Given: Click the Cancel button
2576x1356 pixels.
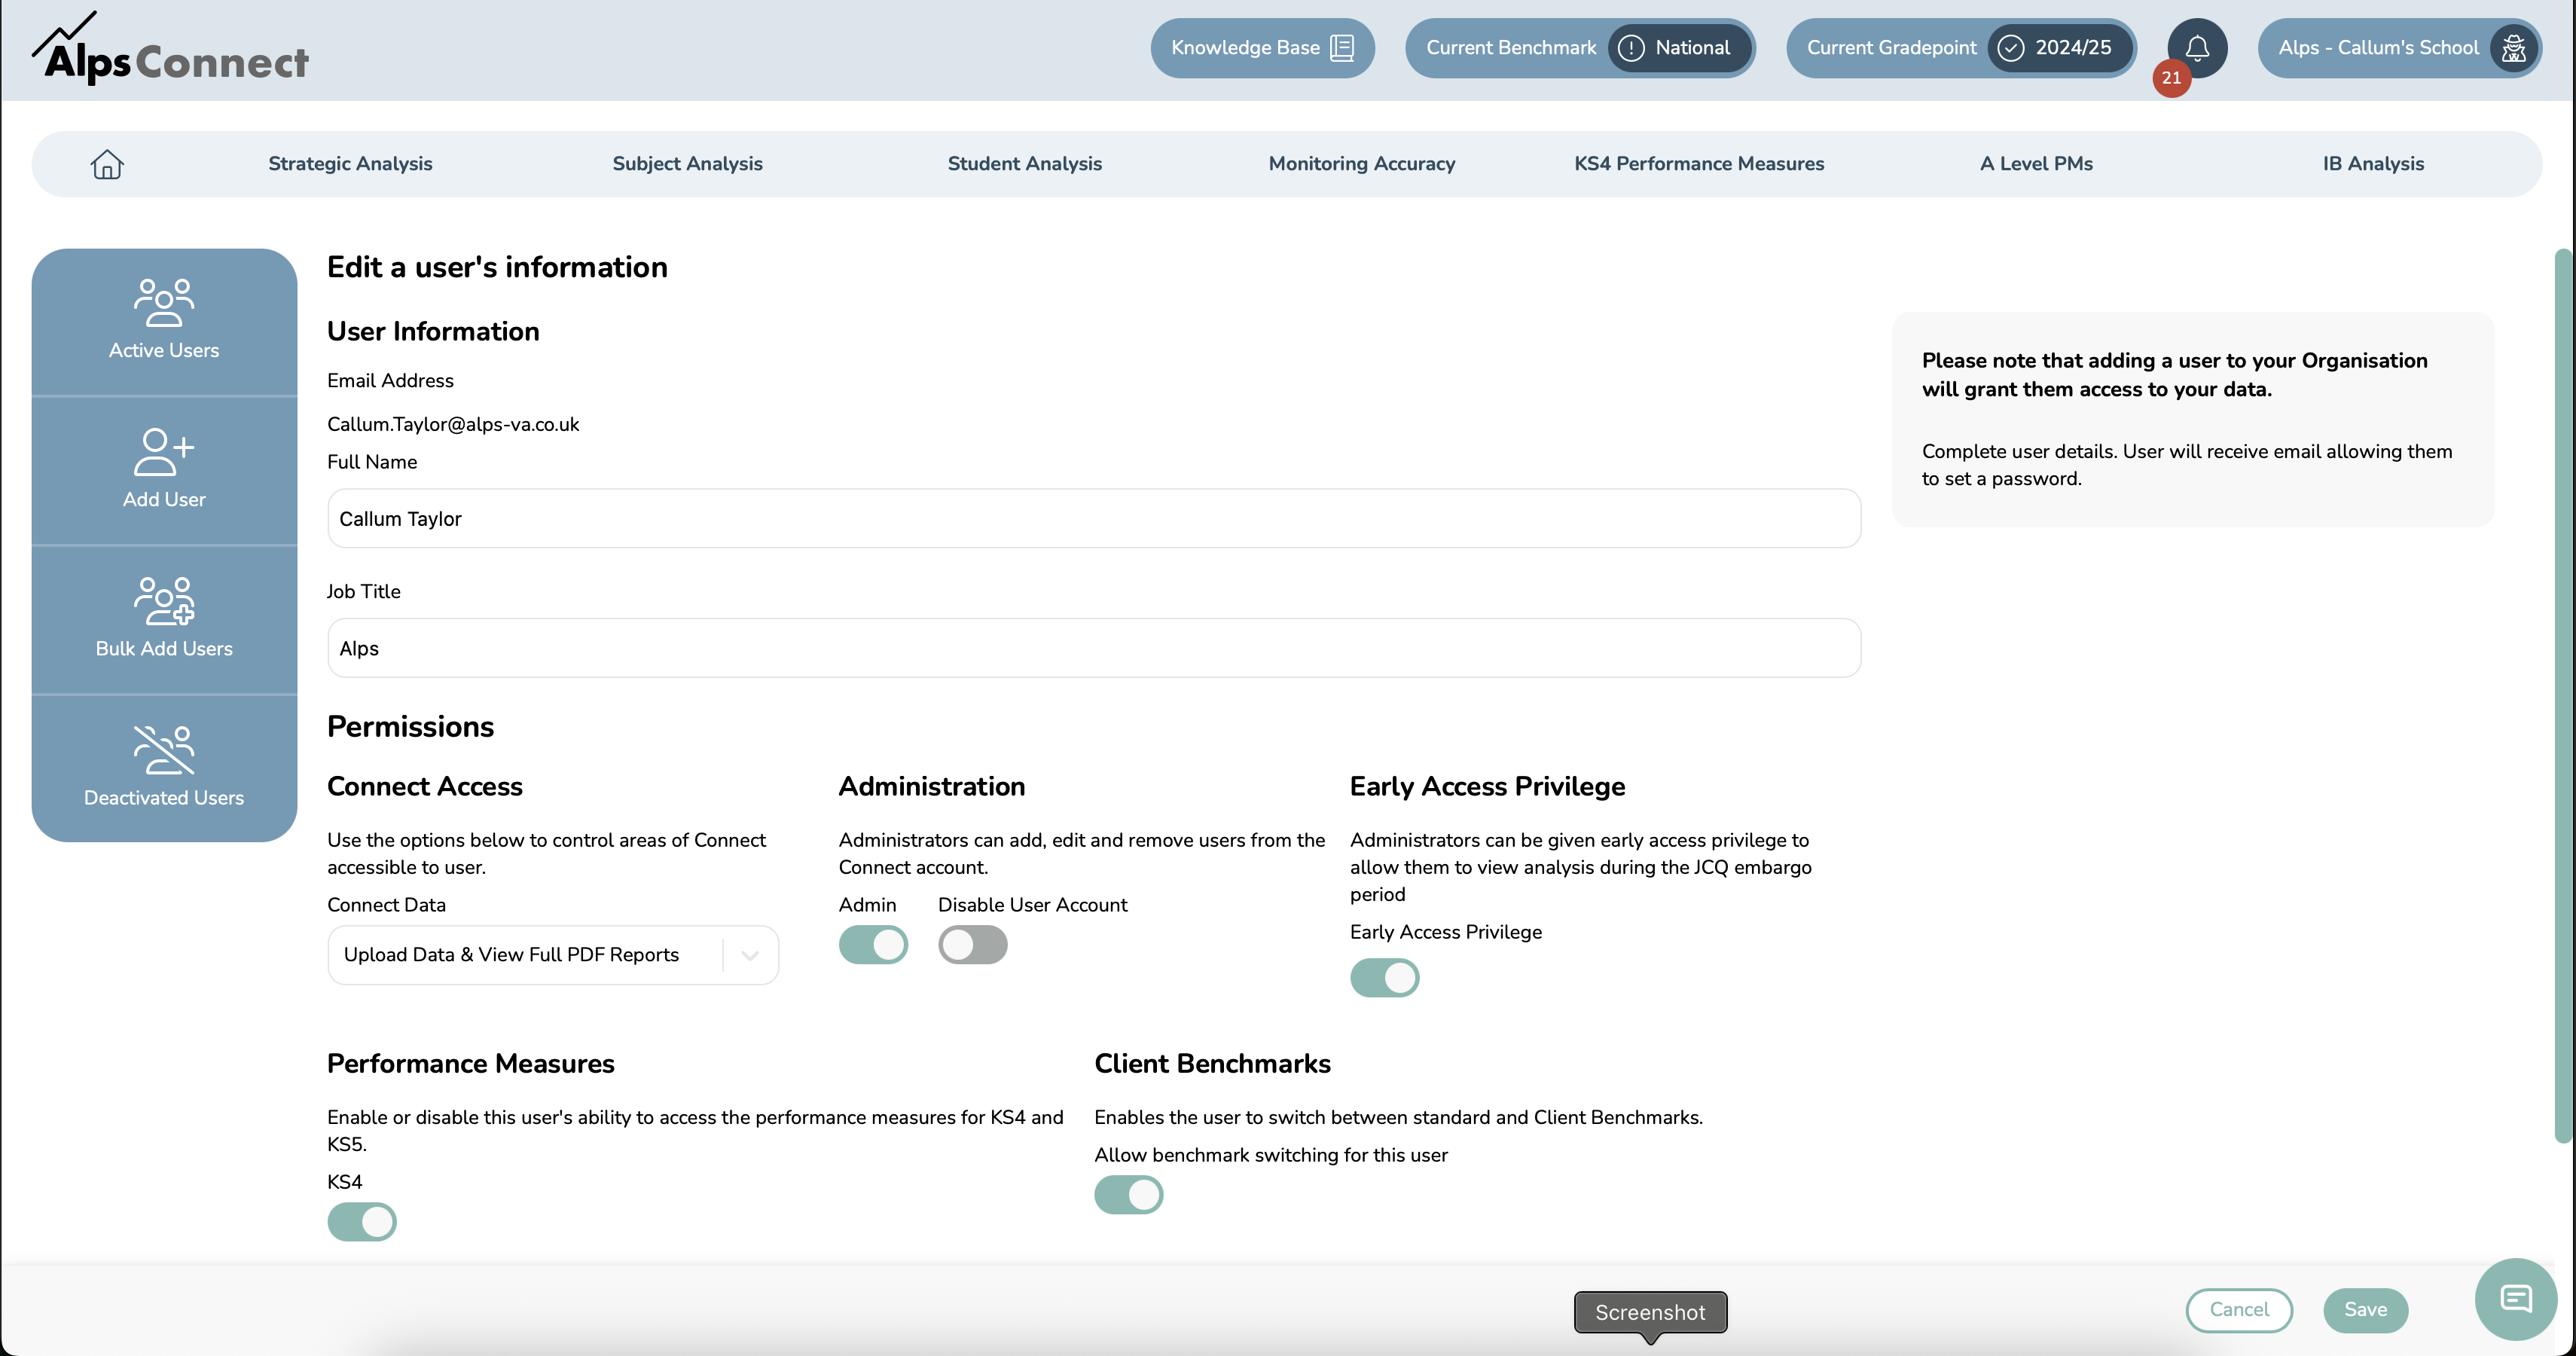Looking at the screenshot, I should [x=2239, y=1310].
